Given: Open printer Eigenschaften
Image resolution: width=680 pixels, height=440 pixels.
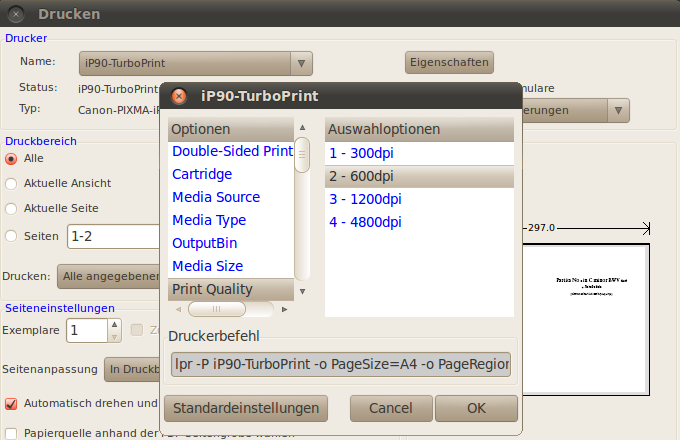Looking at the screenshot, I should [449, 62].
